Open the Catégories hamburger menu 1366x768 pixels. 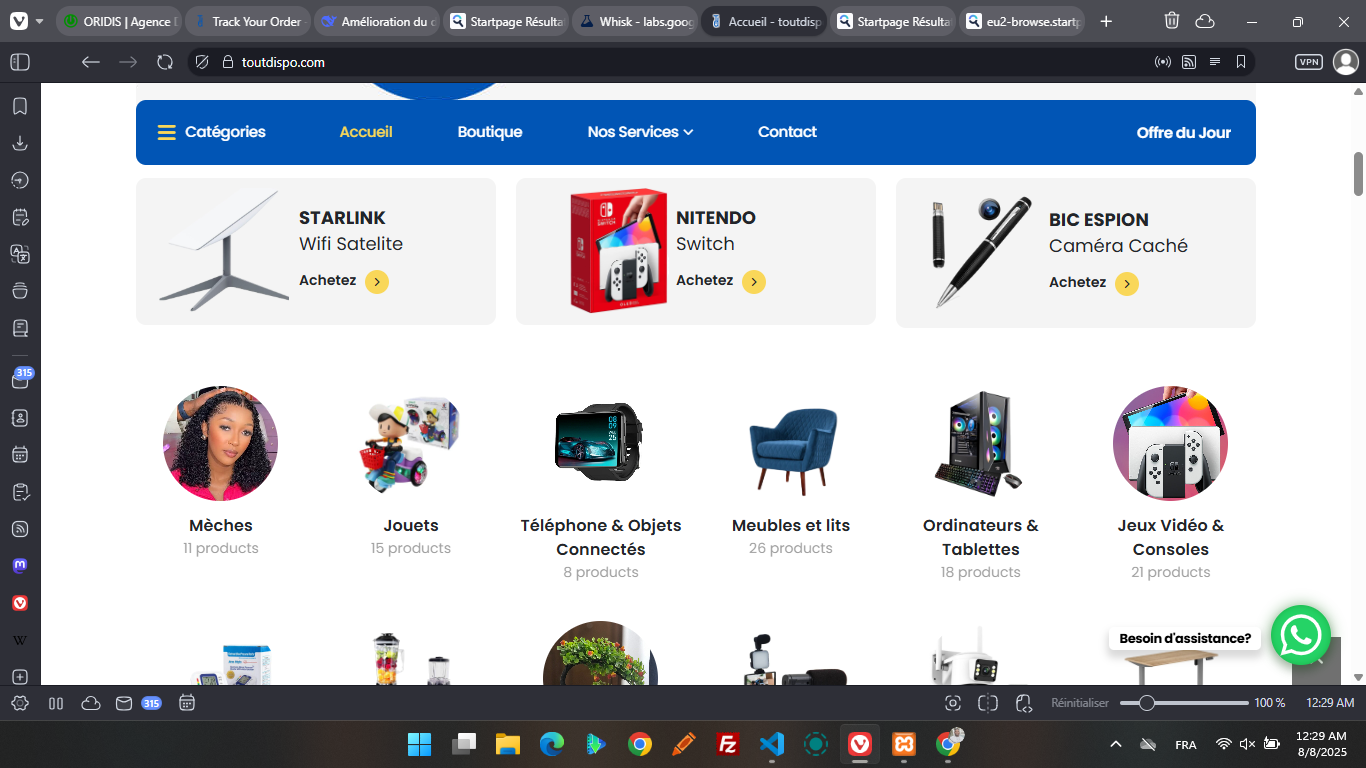coord(211,132)
